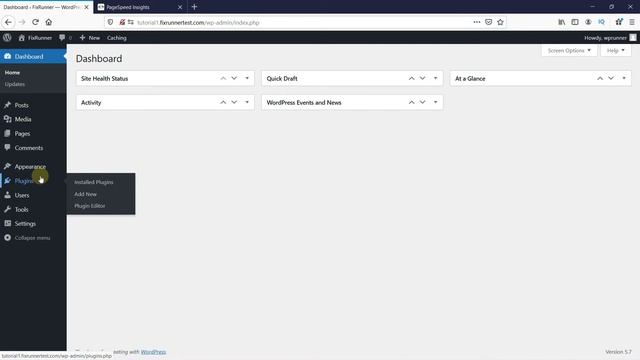Toggle Activity panel
Viewport: 640px width, 360px height.
[x=247, y=102]
